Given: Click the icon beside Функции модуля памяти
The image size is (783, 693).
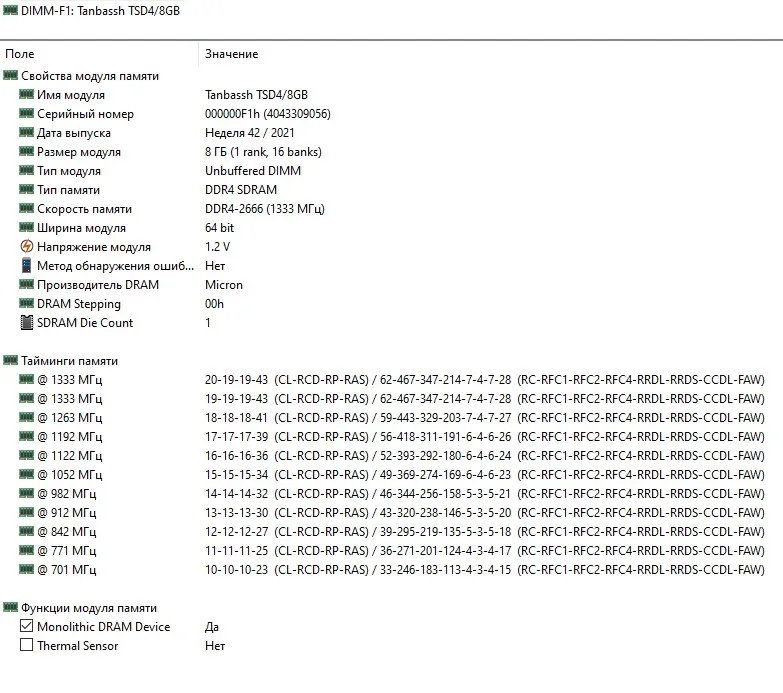Looking at the screenshot, I should [10, 608].
